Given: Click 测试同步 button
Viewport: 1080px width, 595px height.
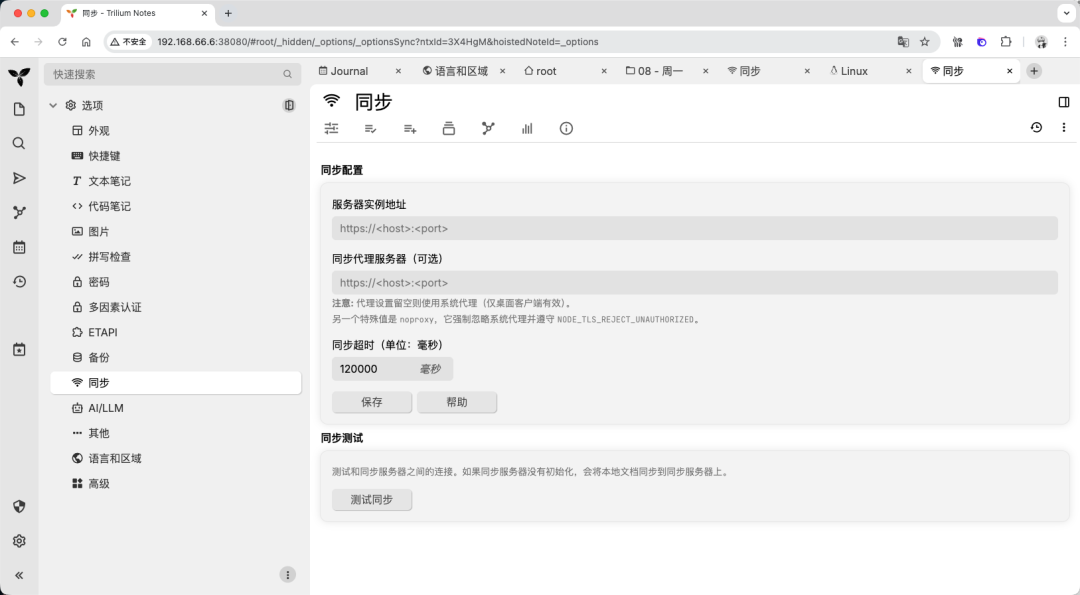Looking at the screenshot, I should tap(372, 499).
